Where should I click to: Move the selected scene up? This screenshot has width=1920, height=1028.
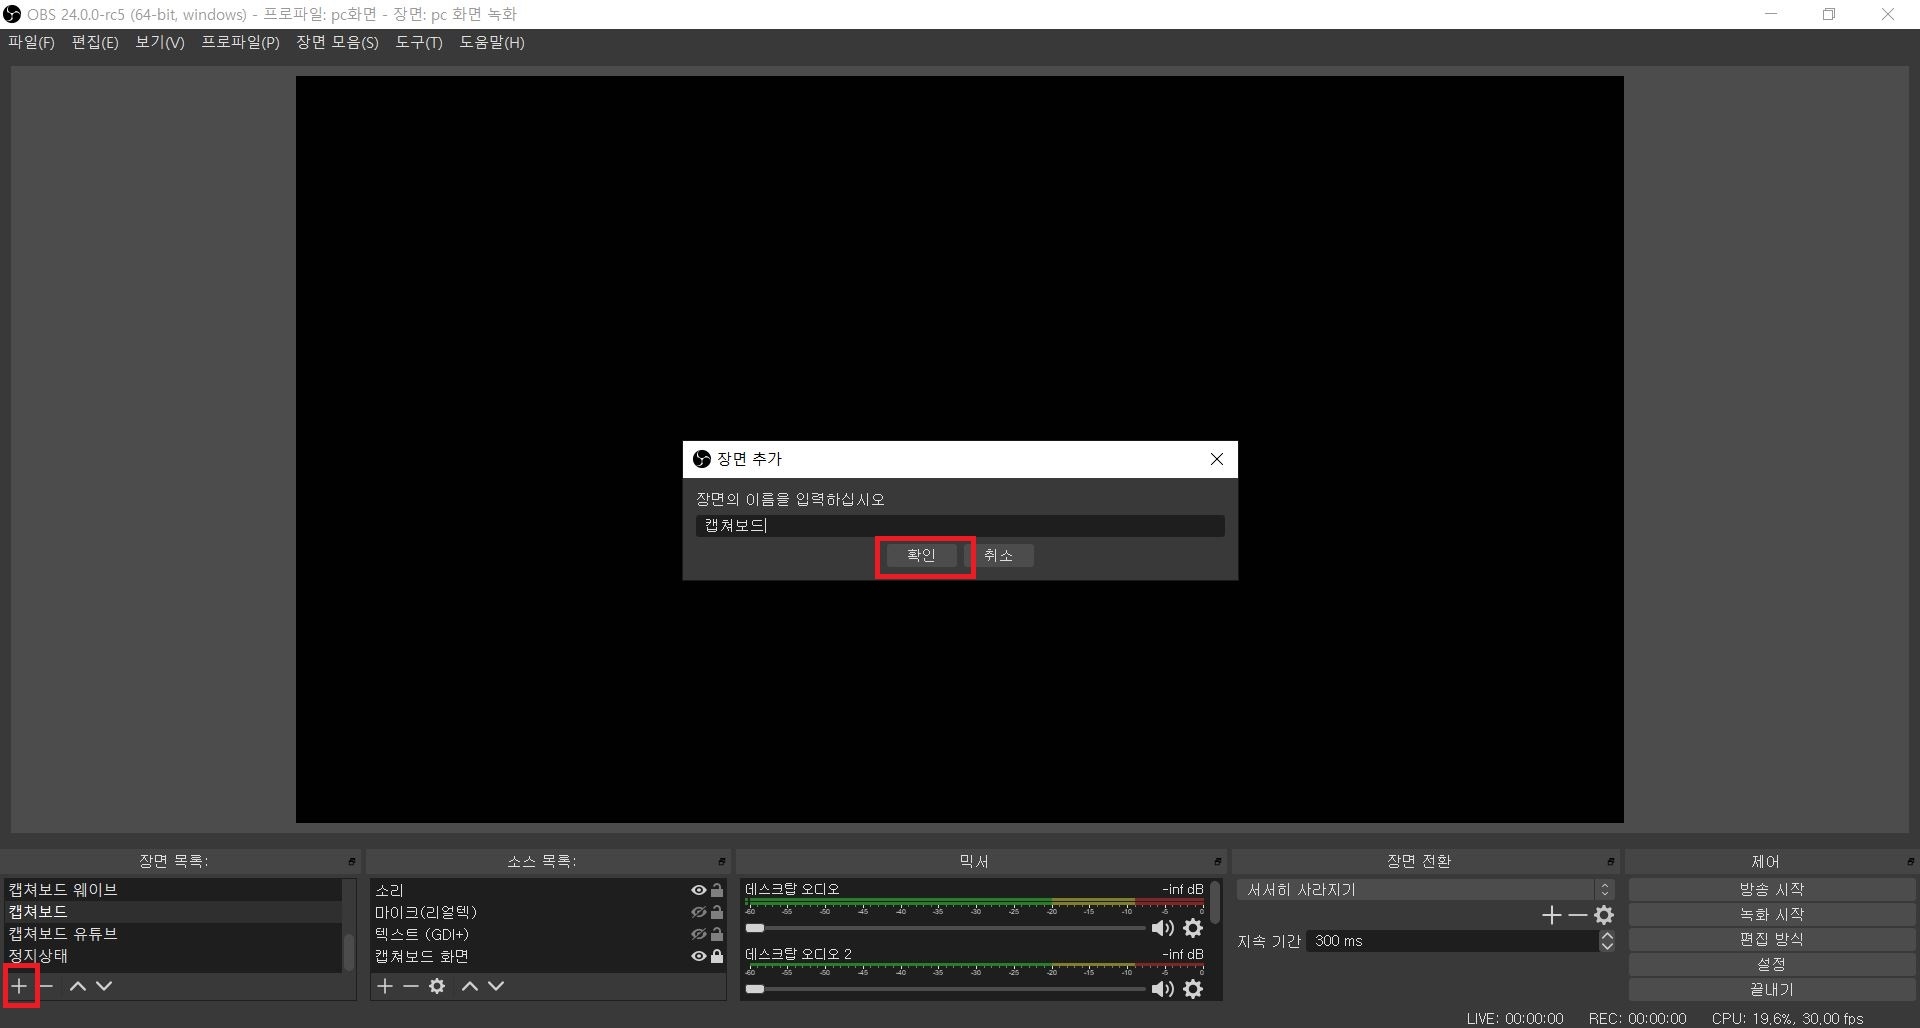point(78,986)
